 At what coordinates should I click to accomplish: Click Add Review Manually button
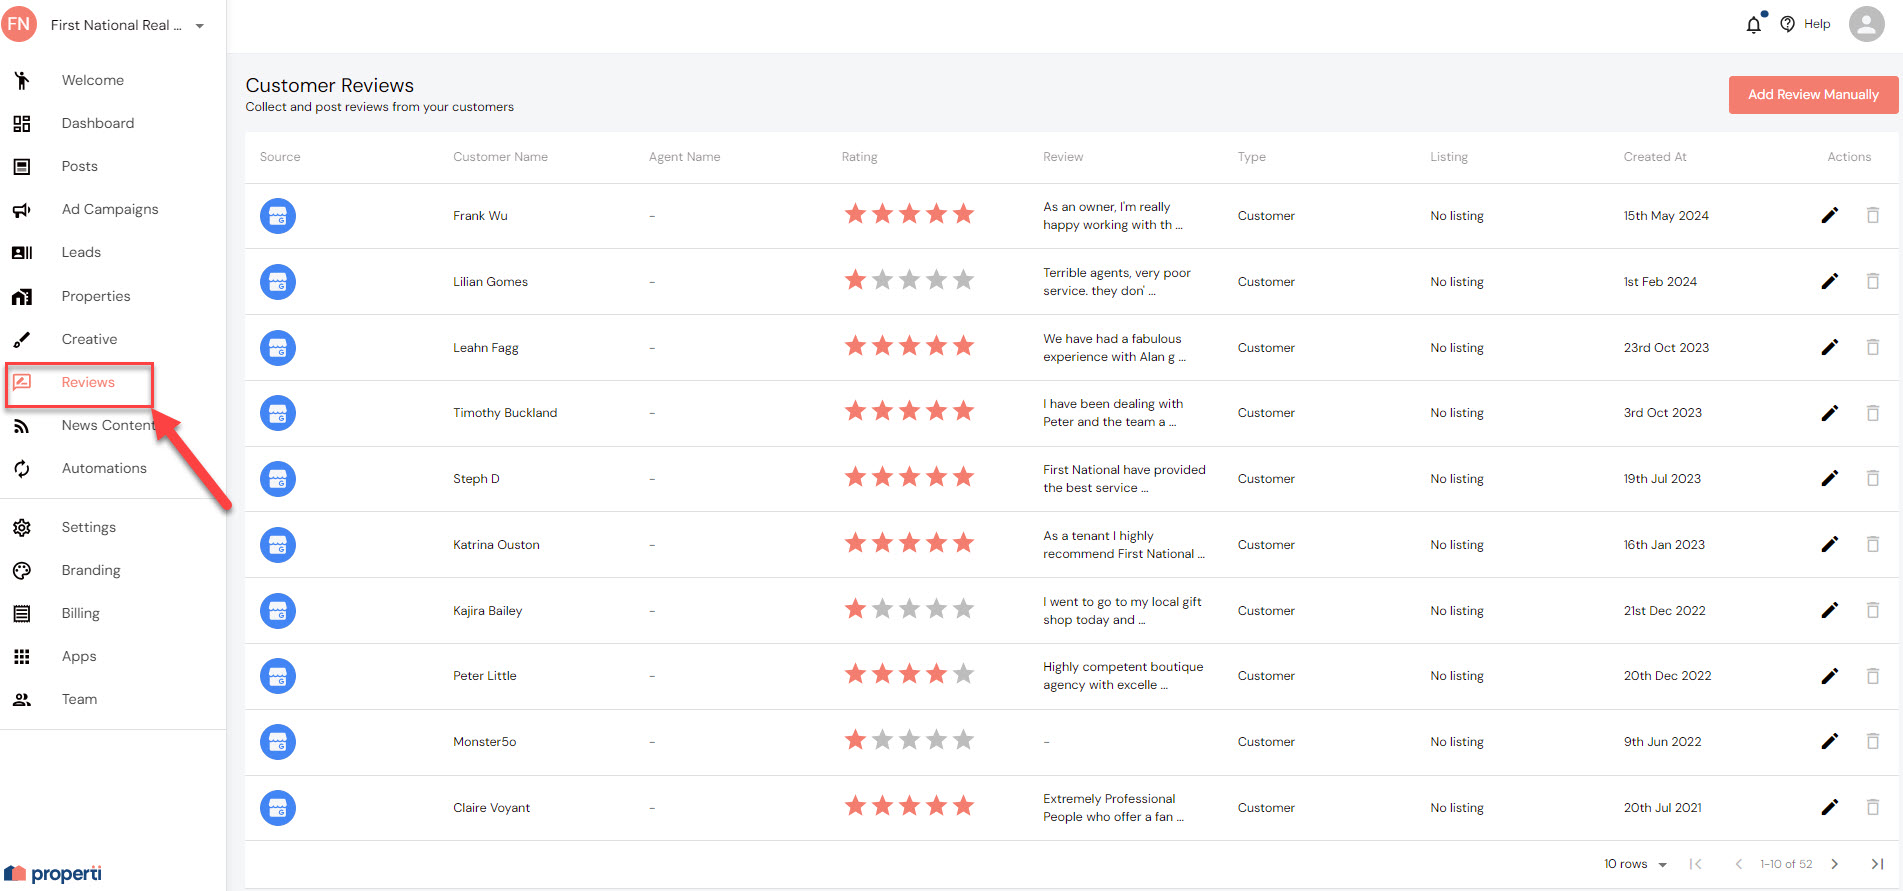[x=1813, y=94]
